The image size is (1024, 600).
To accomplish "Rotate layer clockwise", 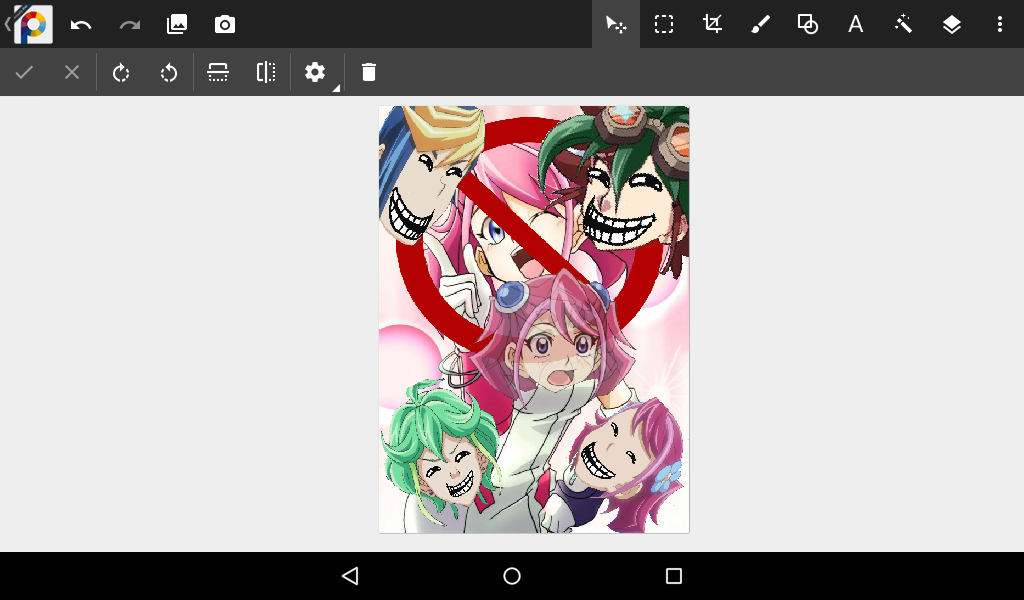I will pos(121,72).
